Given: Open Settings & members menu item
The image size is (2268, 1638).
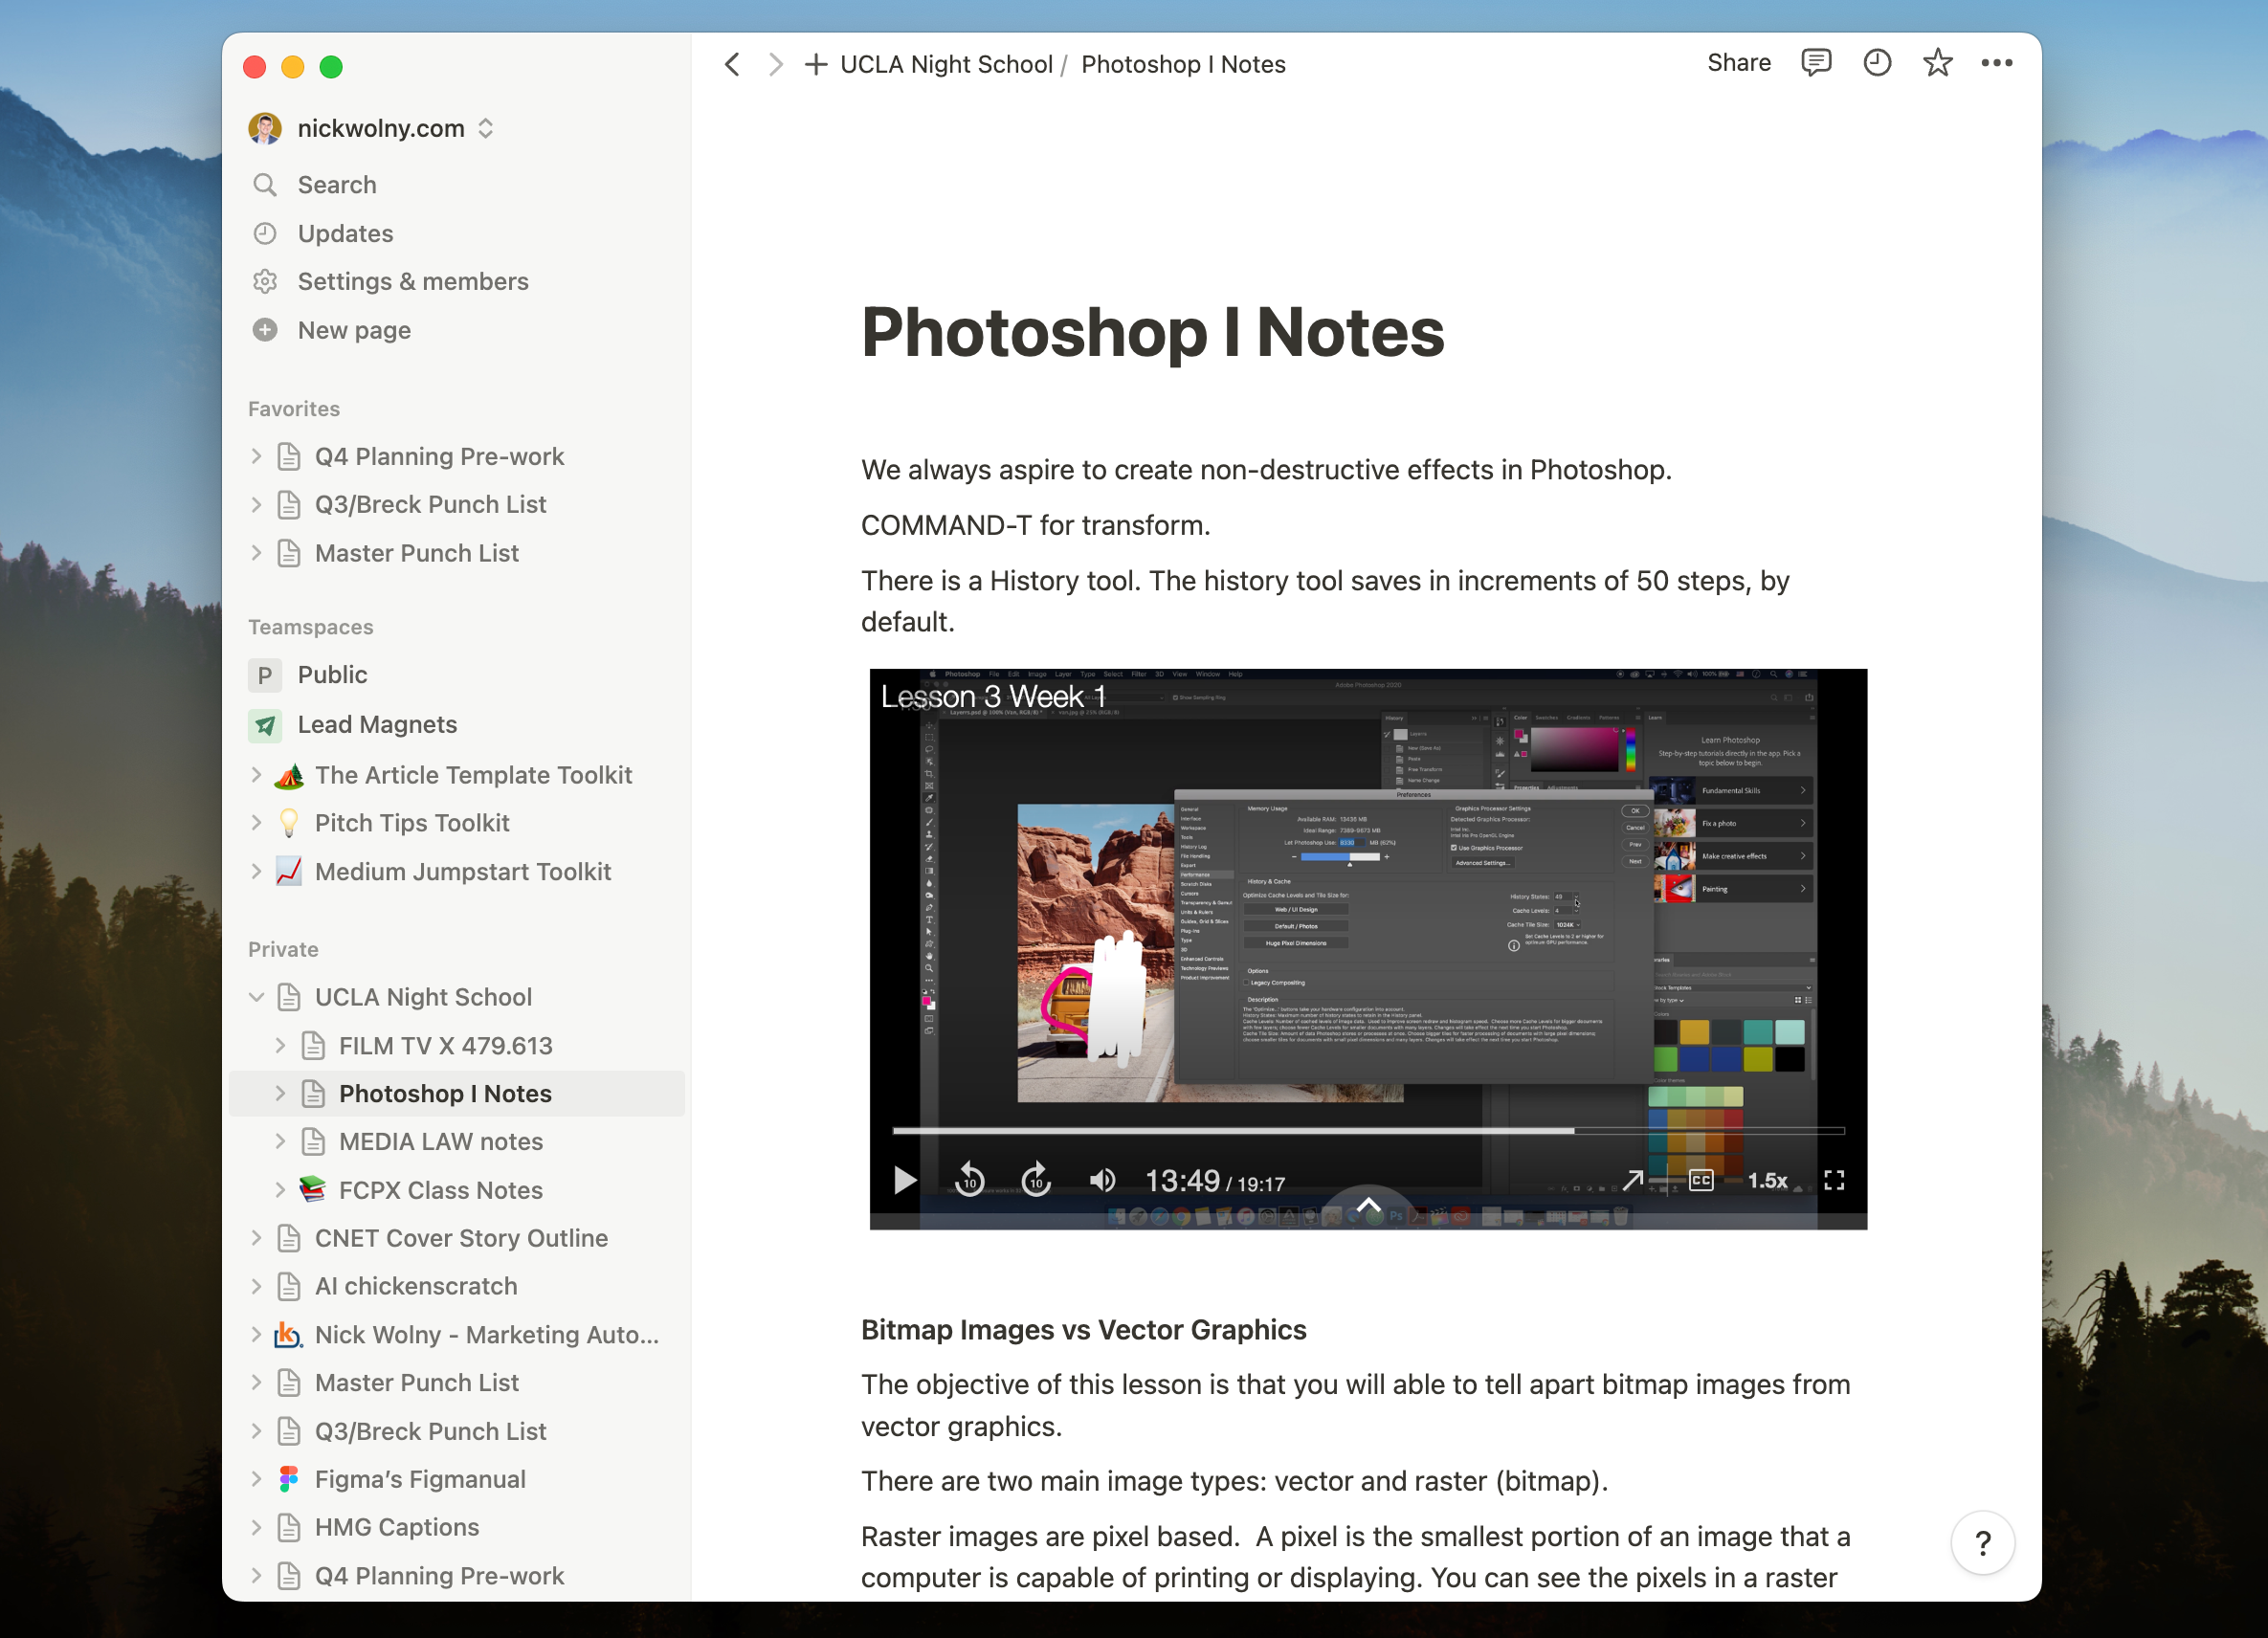Looking at the screenshot, I should click(x=412, y=281).
